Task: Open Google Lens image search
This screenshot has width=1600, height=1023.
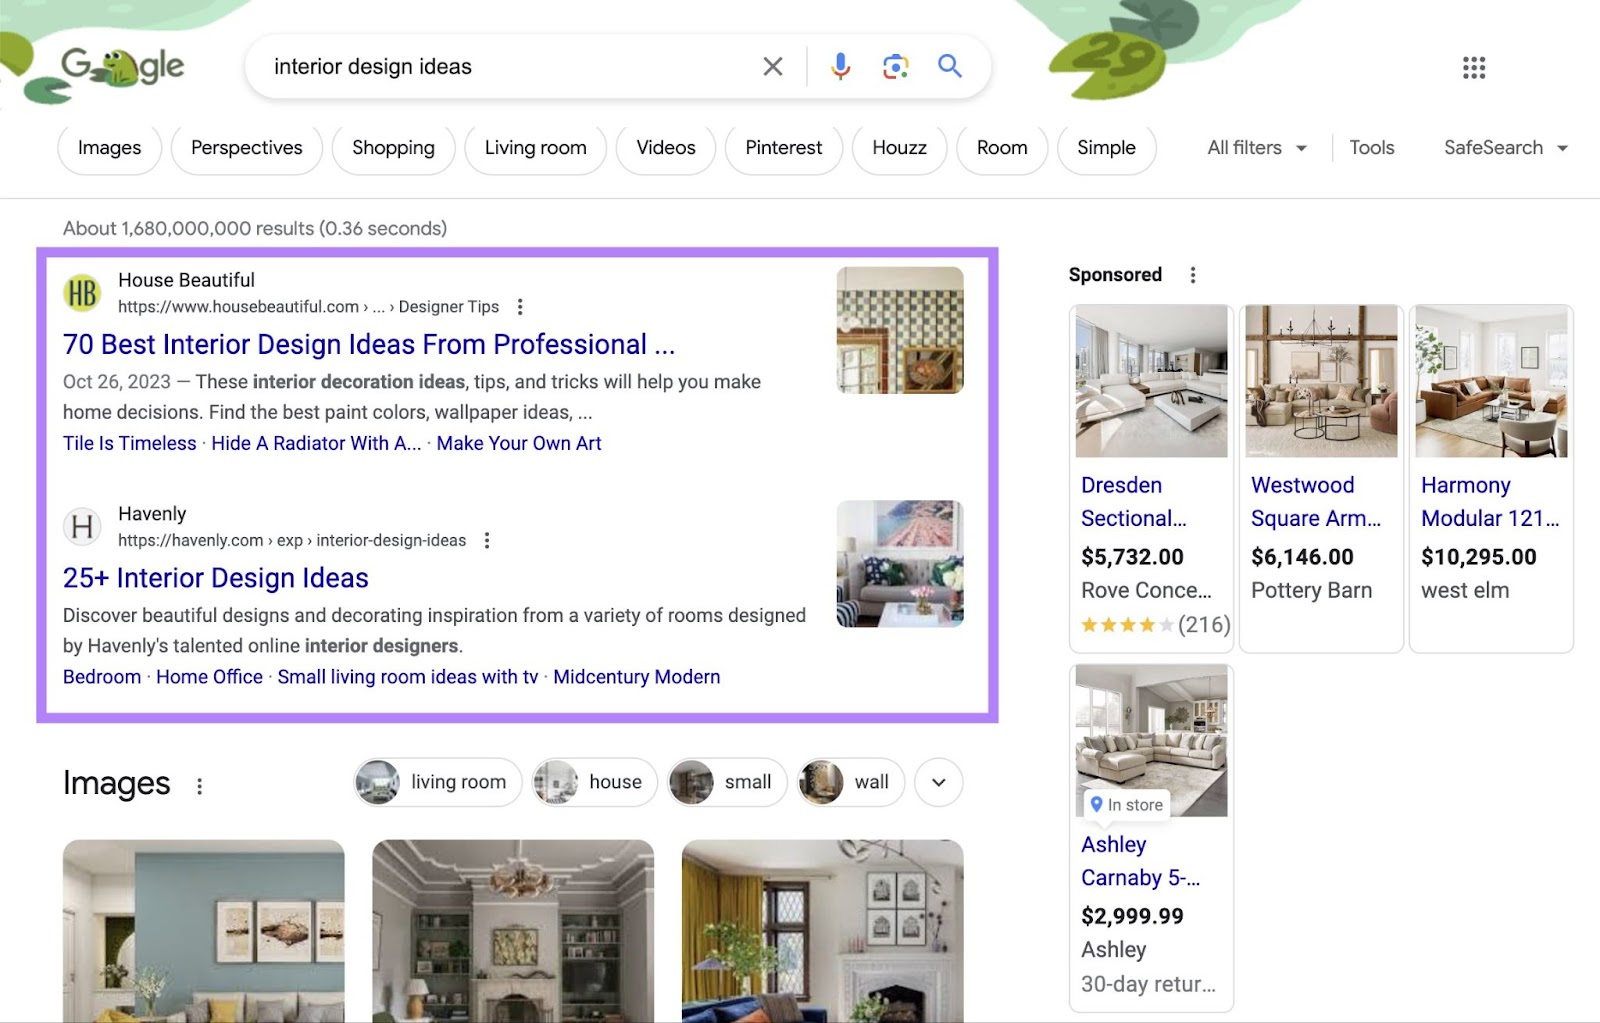Action: (895, 66)
